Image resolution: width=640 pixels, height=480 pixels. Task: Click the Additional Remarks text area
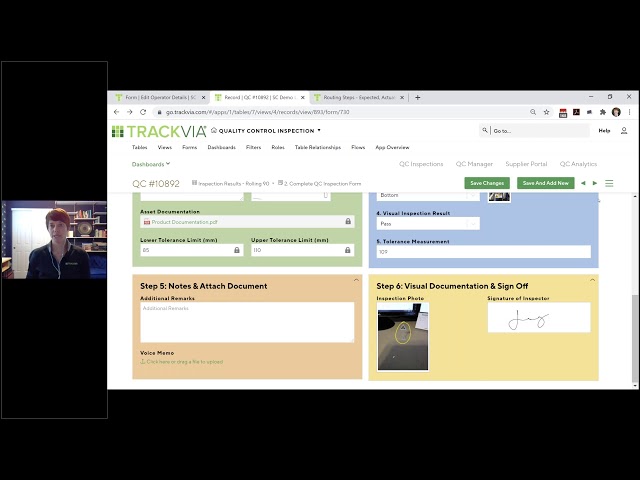click(x=247, y=322)
